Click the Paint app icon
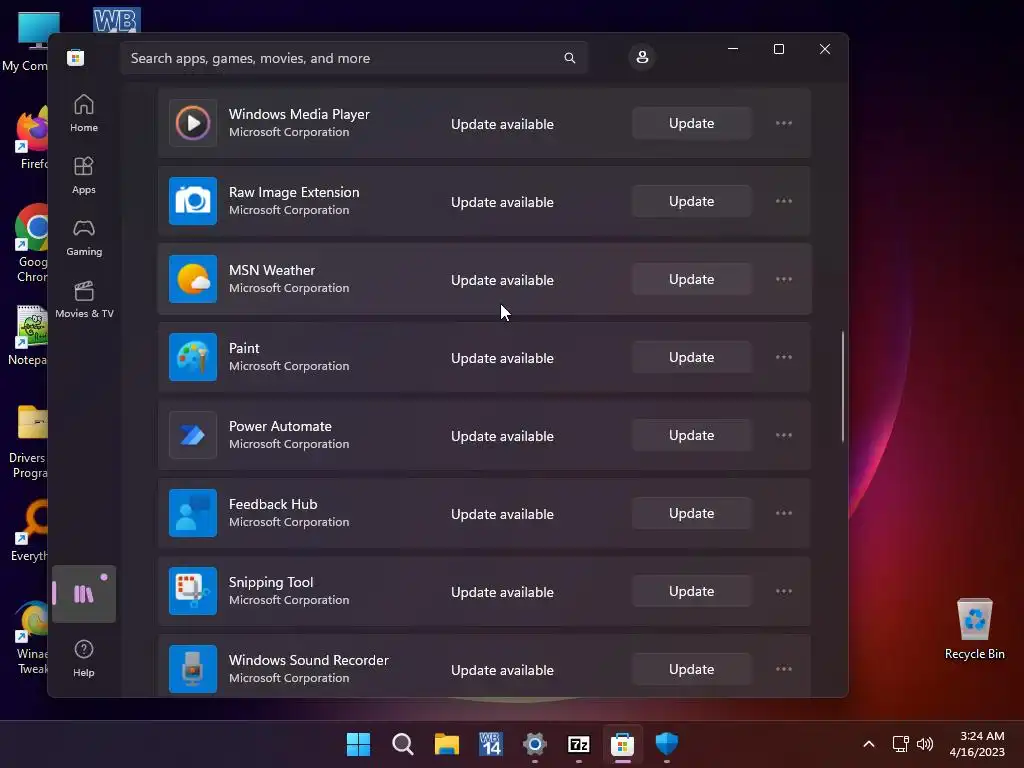 pyautogui.click(x=193, y=357)
